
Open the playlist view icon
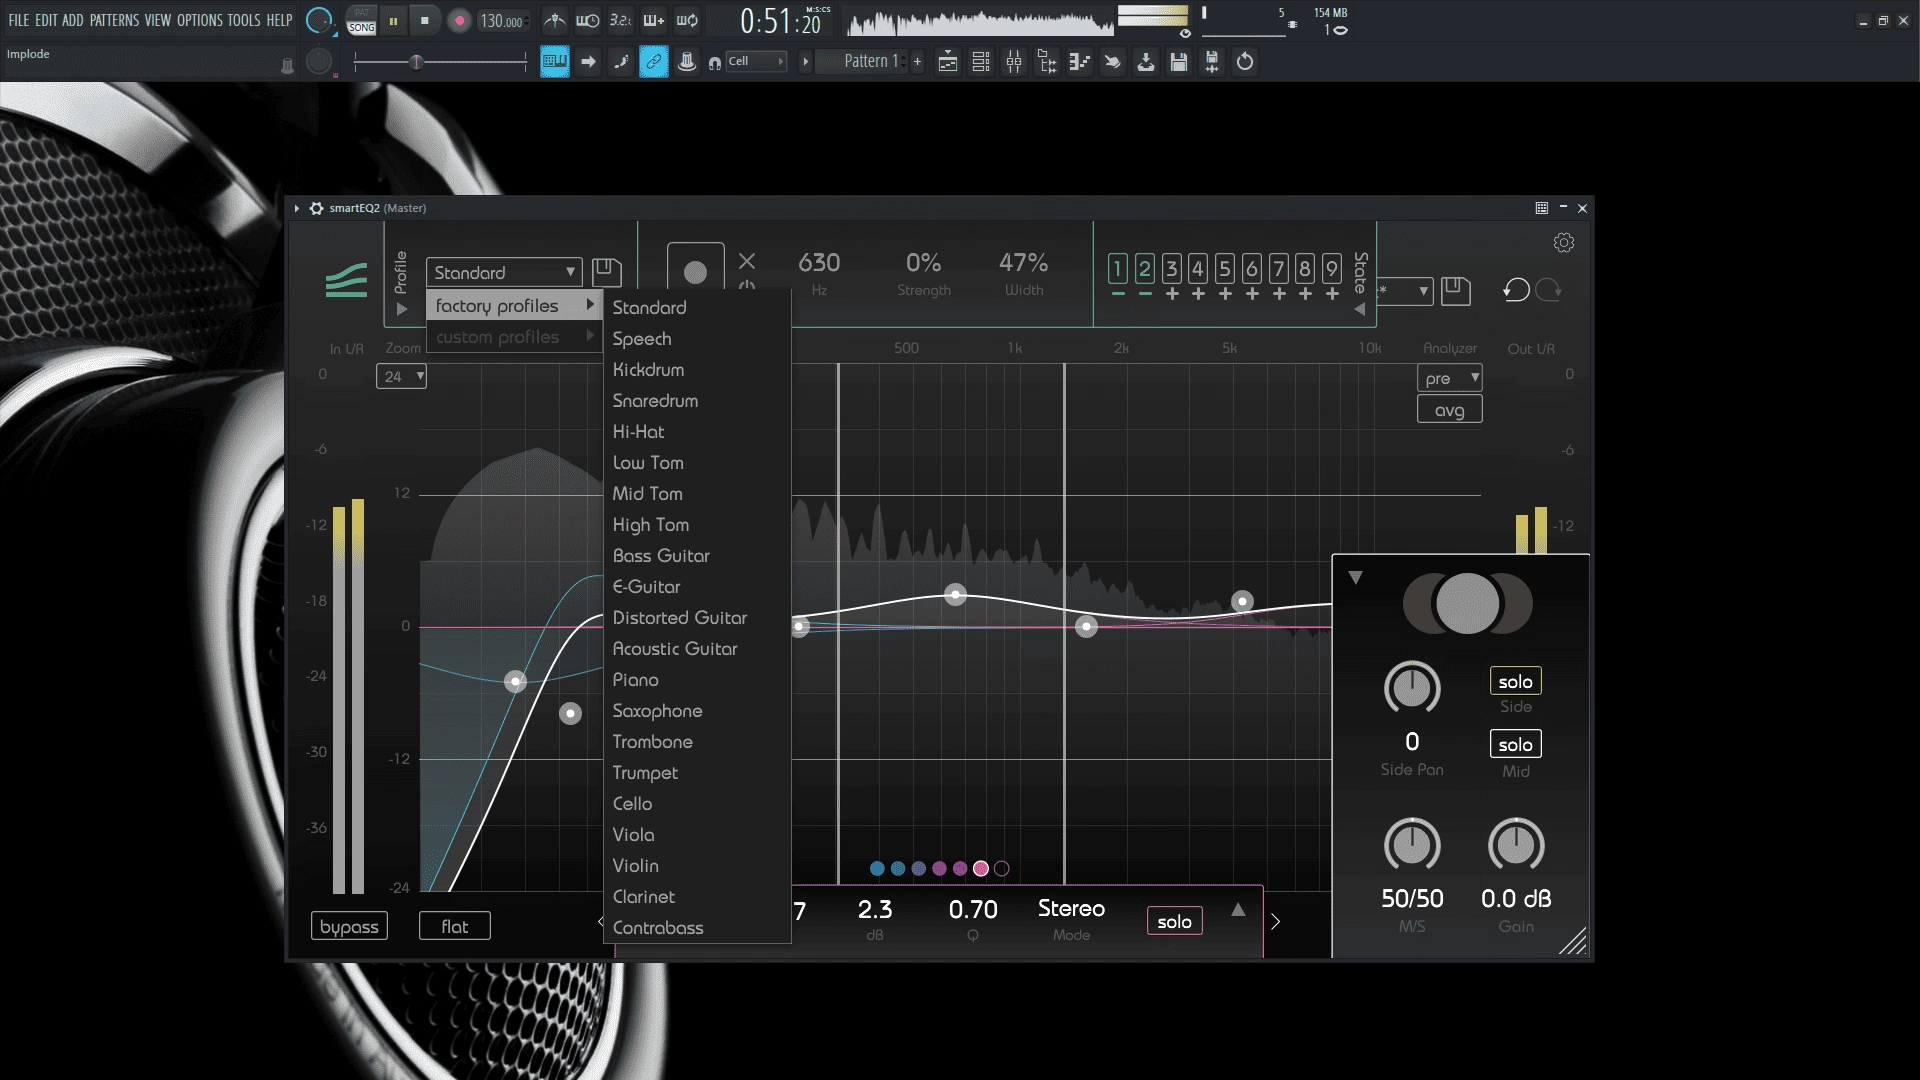(x=948, y=62)
